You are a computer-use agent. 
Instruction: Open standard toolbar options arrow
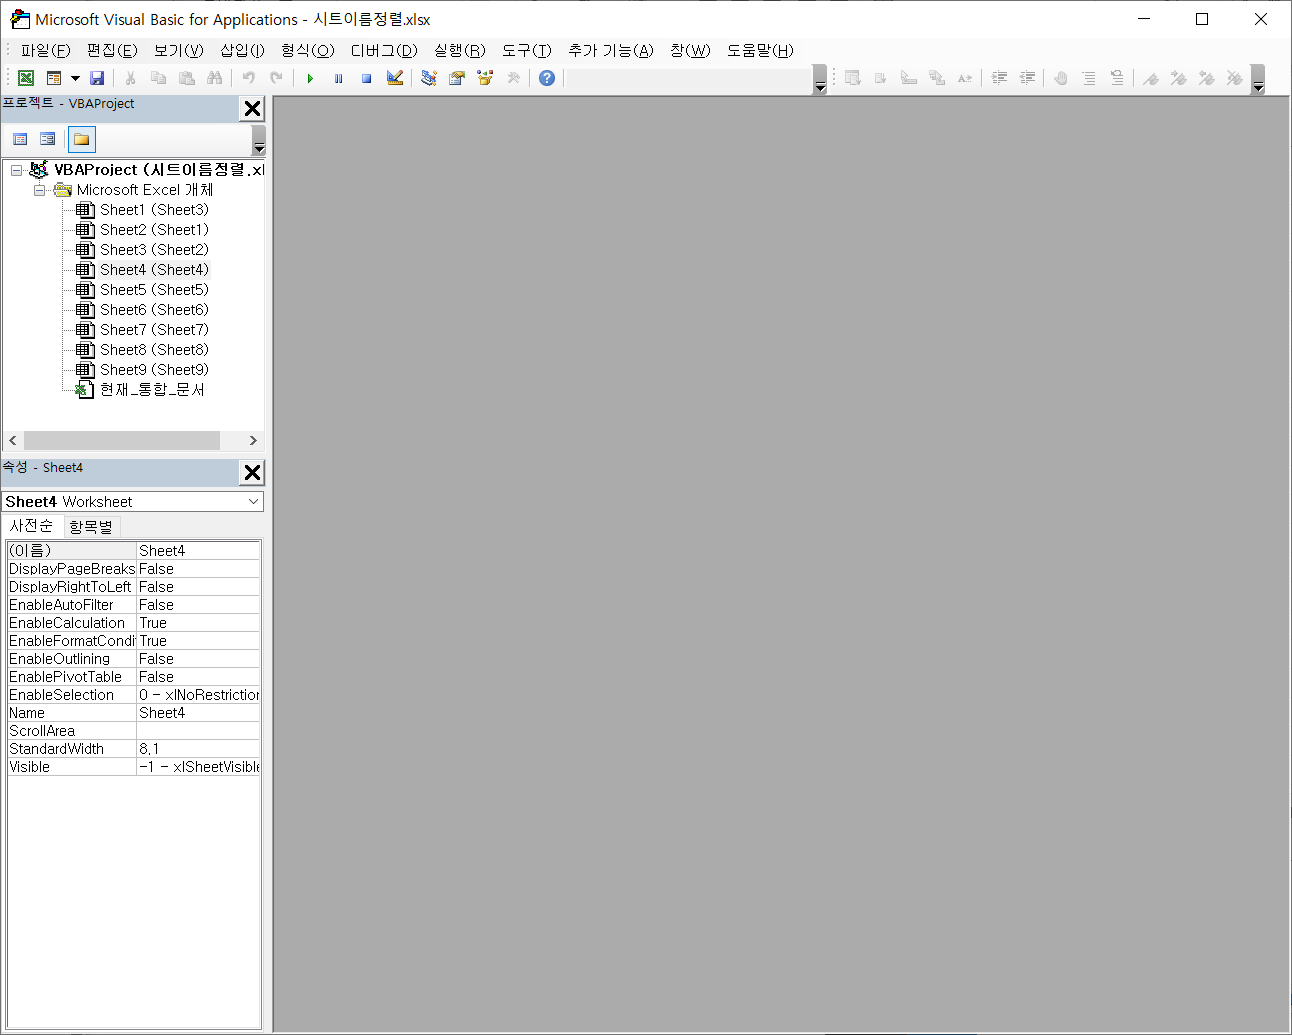820,80
